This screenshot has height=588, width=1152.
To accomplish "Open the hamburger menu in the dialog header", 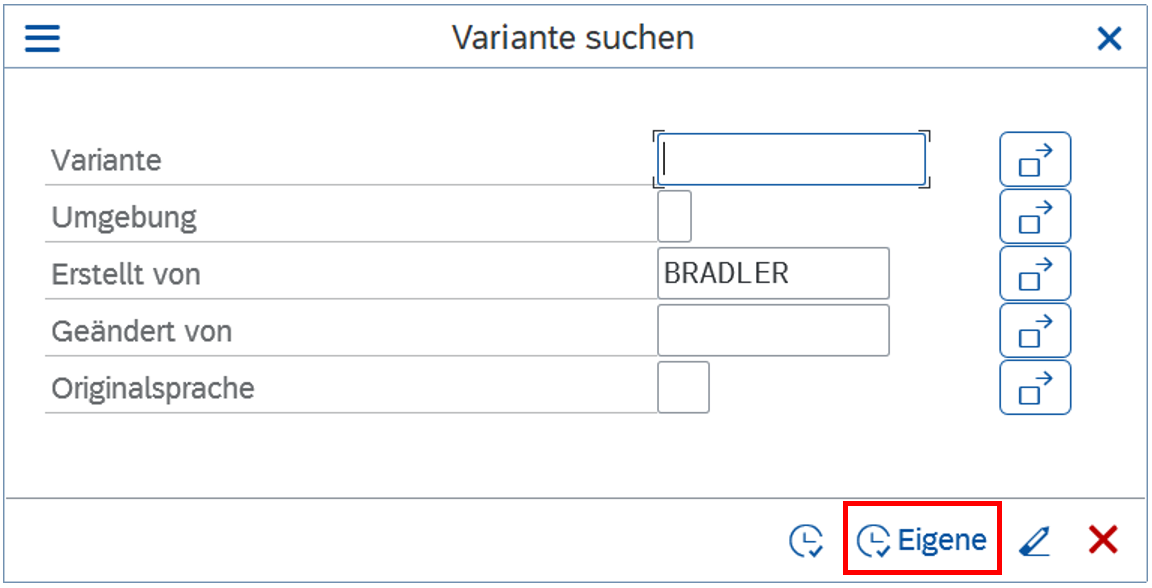I will [42, 38].
